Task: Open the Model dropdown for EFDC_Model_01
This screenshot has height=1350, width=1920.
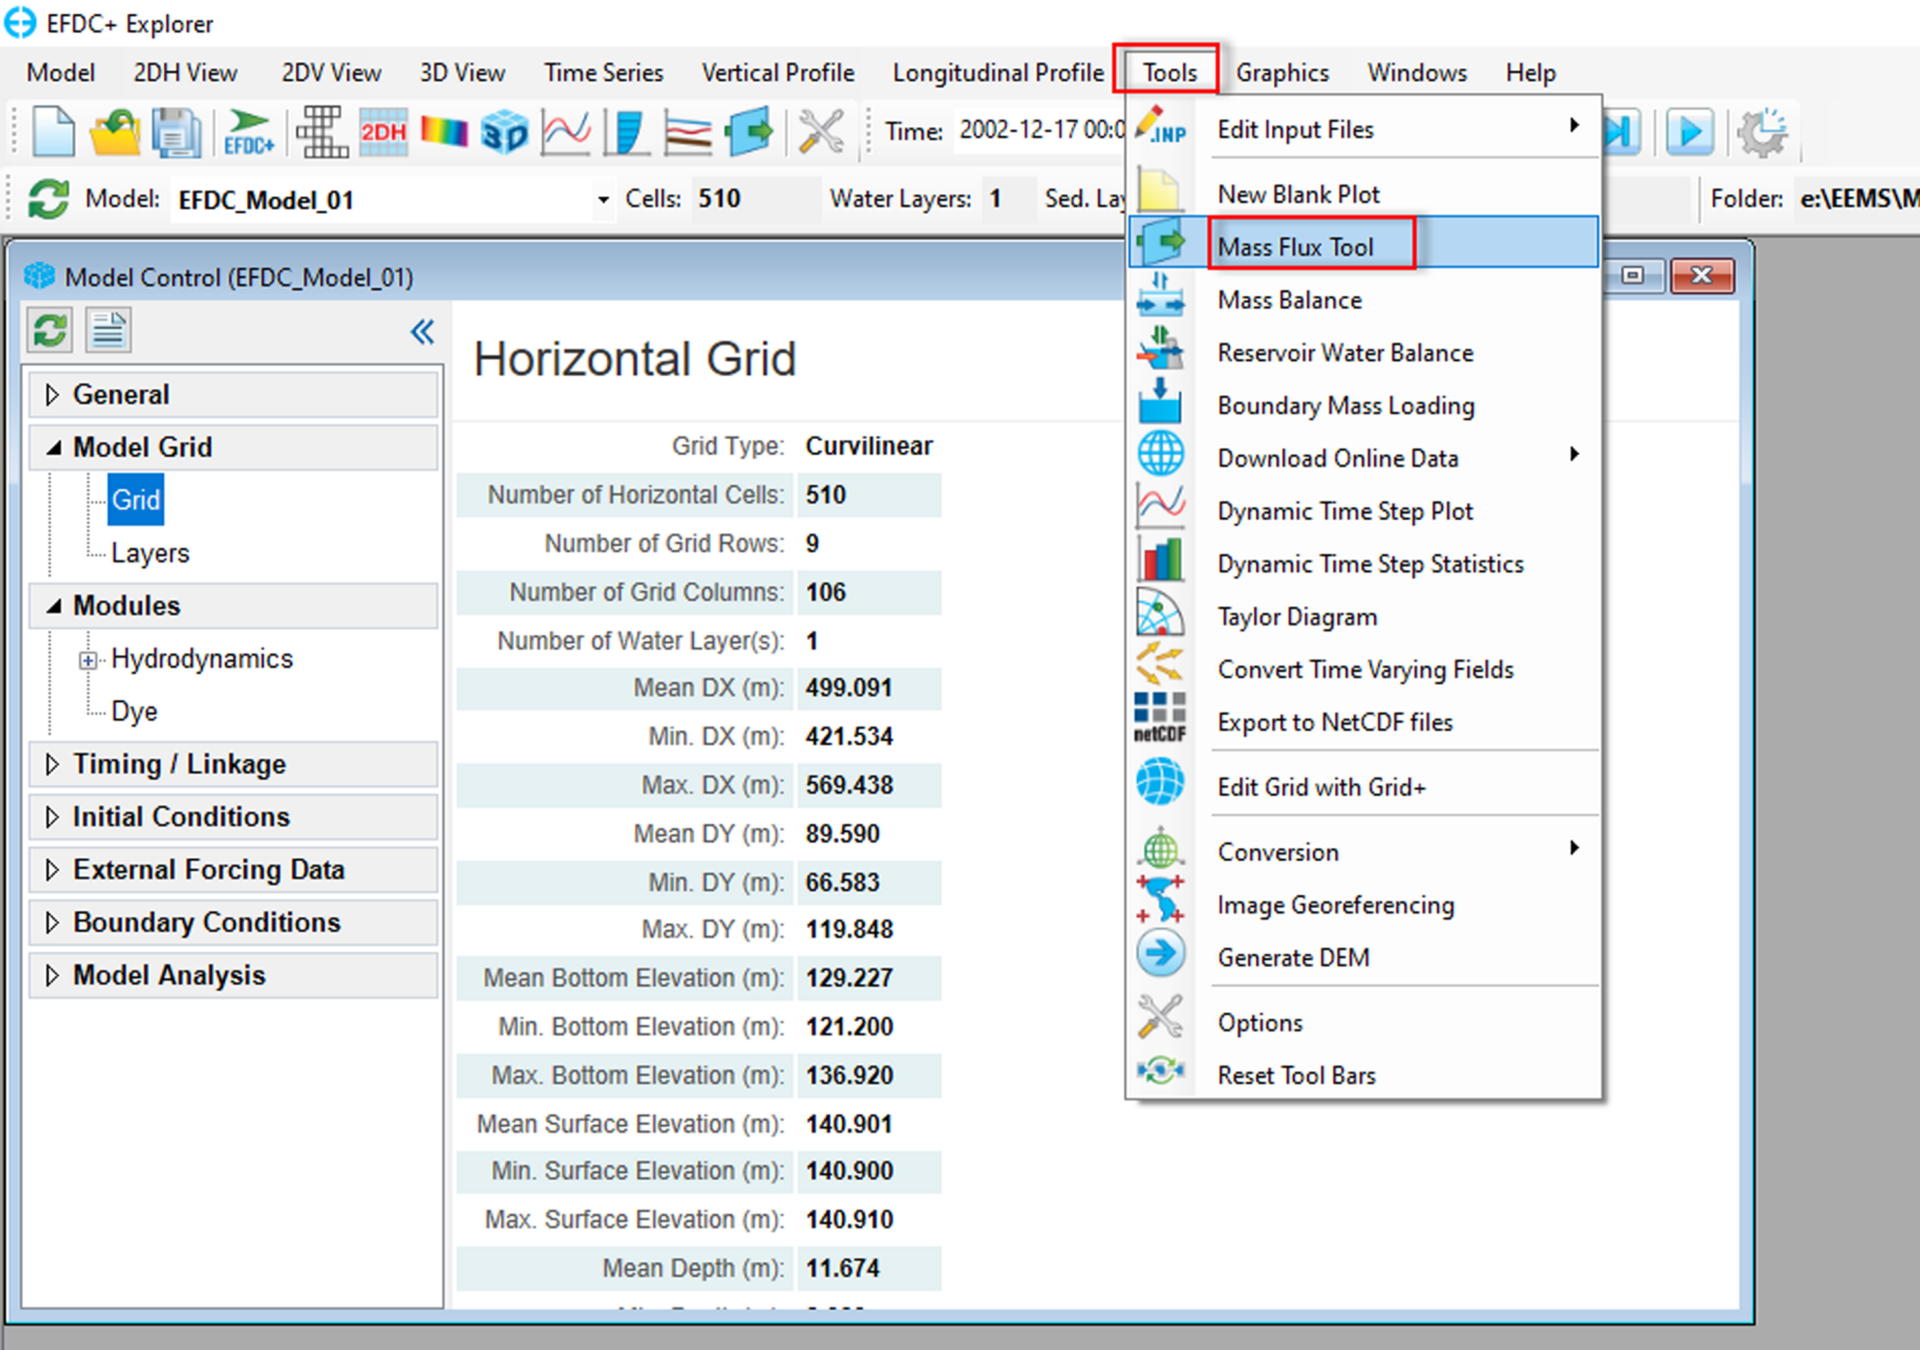Action: [x=601, y=199]
